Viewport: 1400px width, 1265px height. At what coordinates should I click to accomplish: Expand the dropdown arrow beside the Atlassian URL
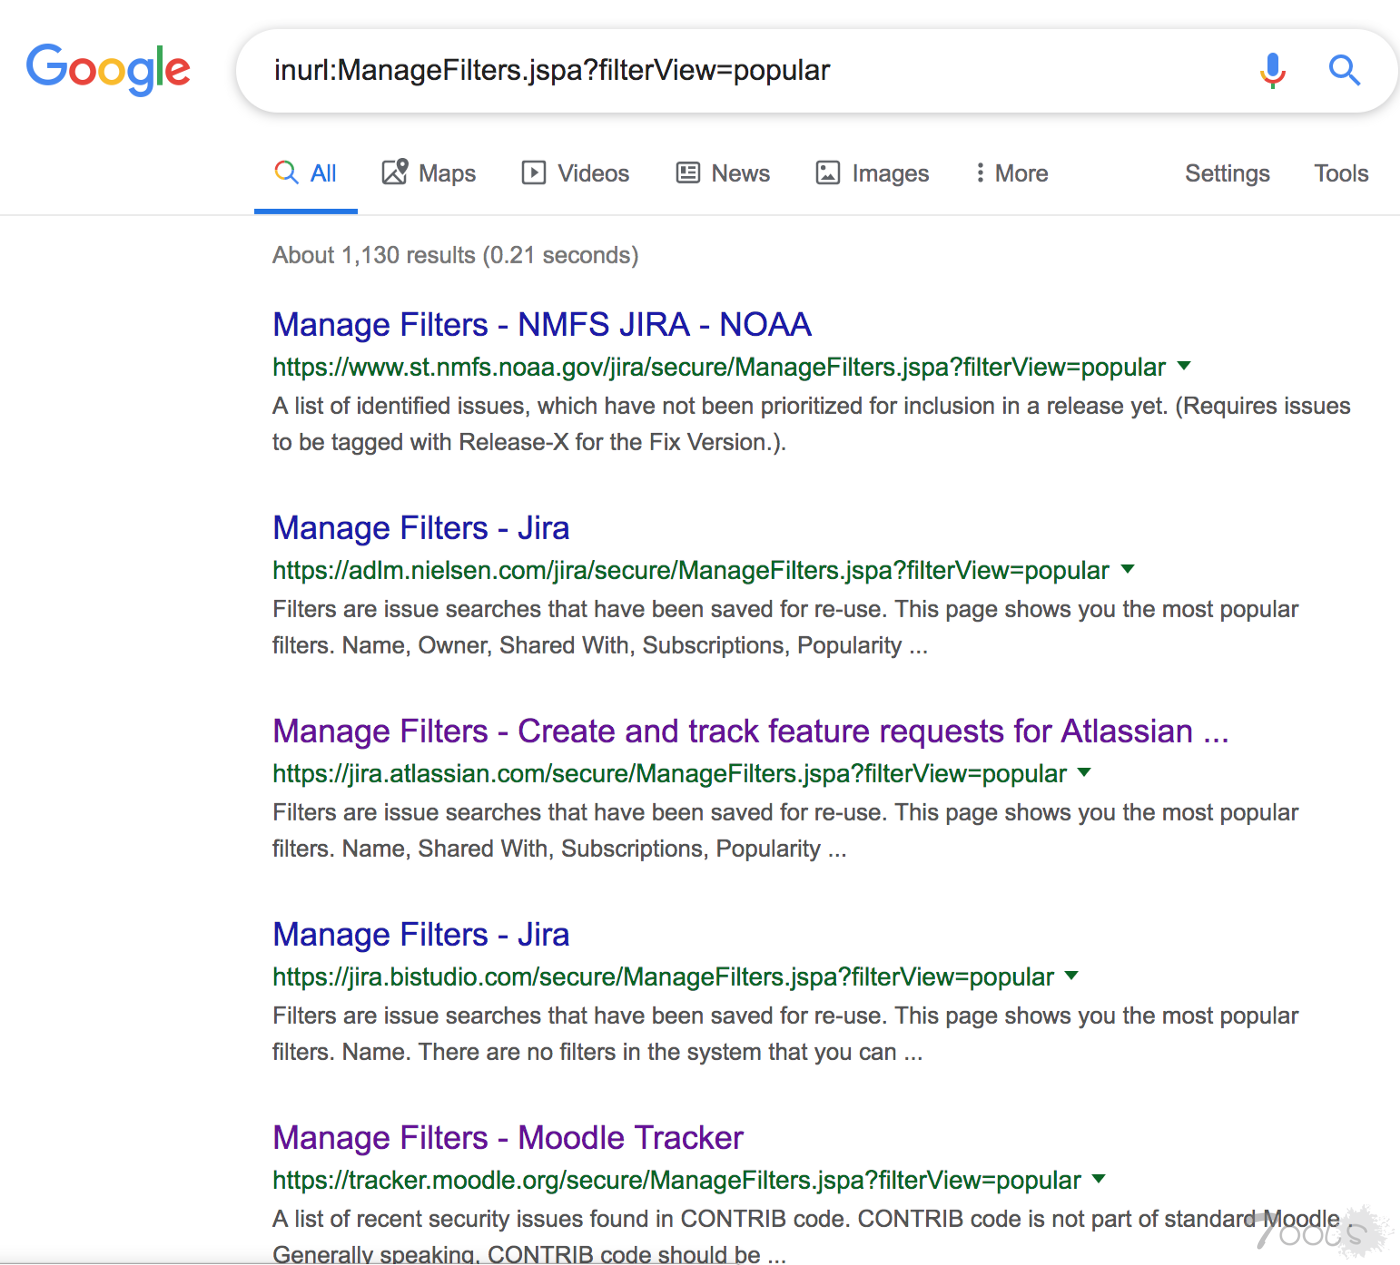point(1085,772)
